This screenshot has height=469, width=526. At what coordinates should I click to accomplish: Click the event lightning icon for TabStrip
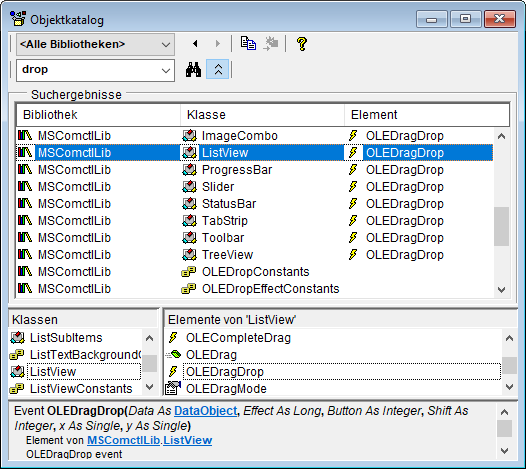click(x=353, y=220)
